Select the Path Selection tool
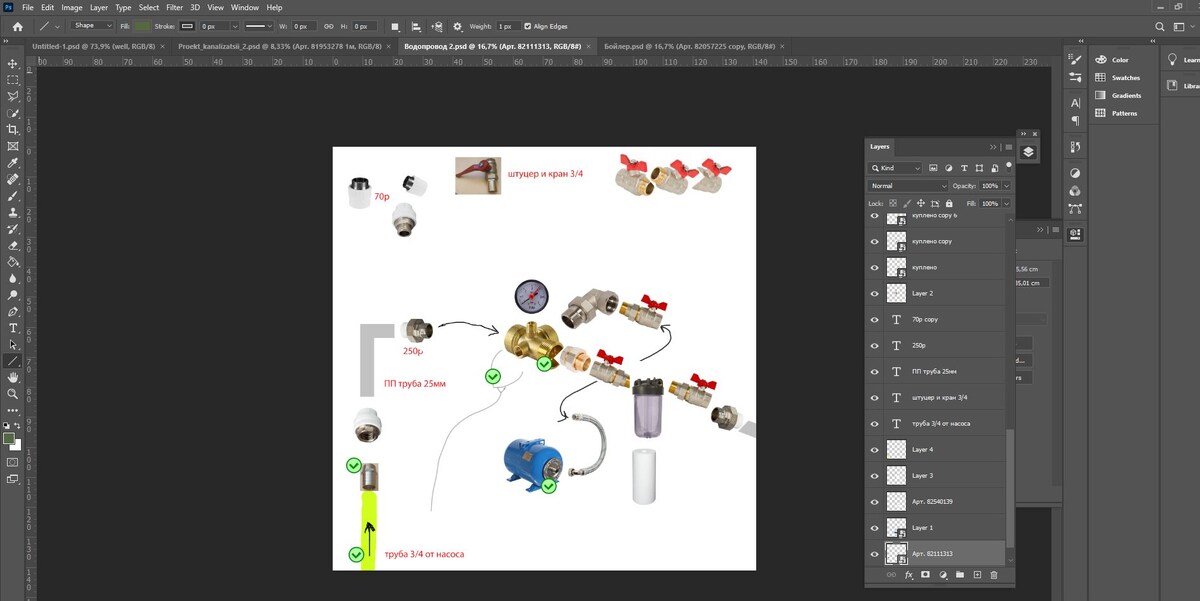The height and width of the screenshot is (601, 1200). point(13,344)
